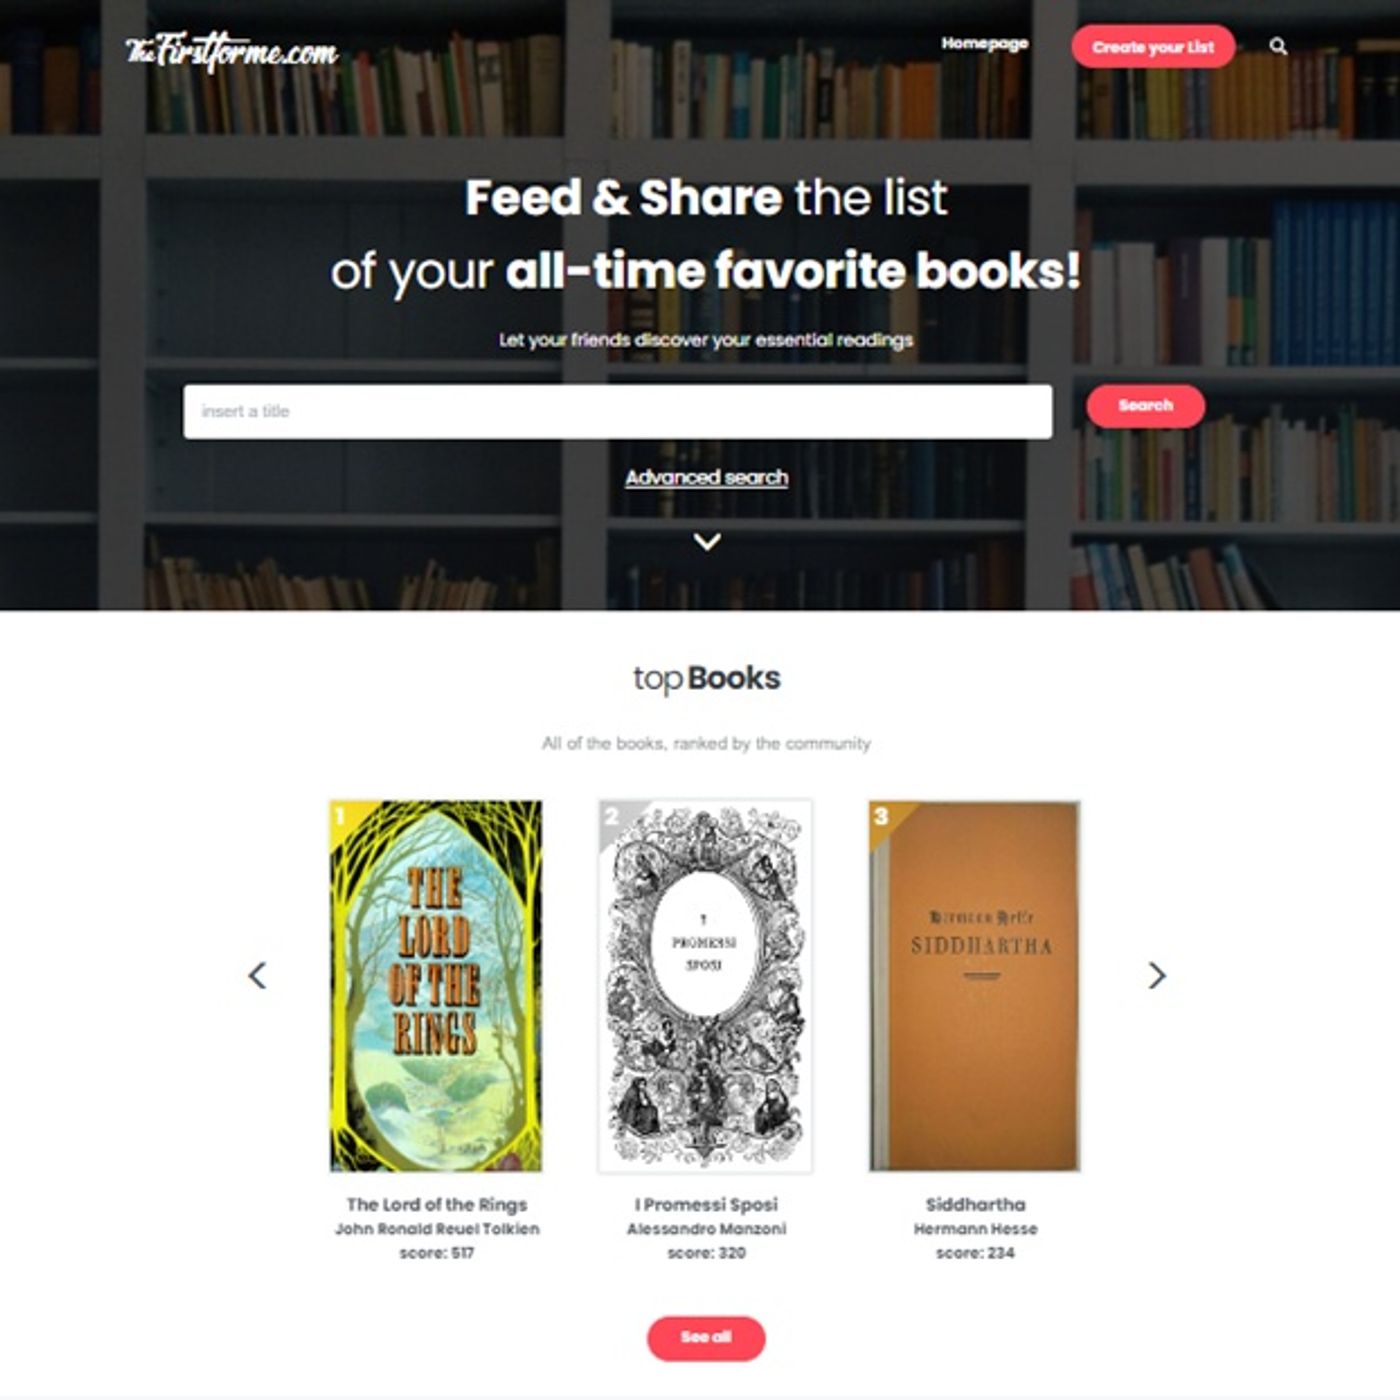
Task: Click the Alessandro Manzoni author name
Action: 706,1228
